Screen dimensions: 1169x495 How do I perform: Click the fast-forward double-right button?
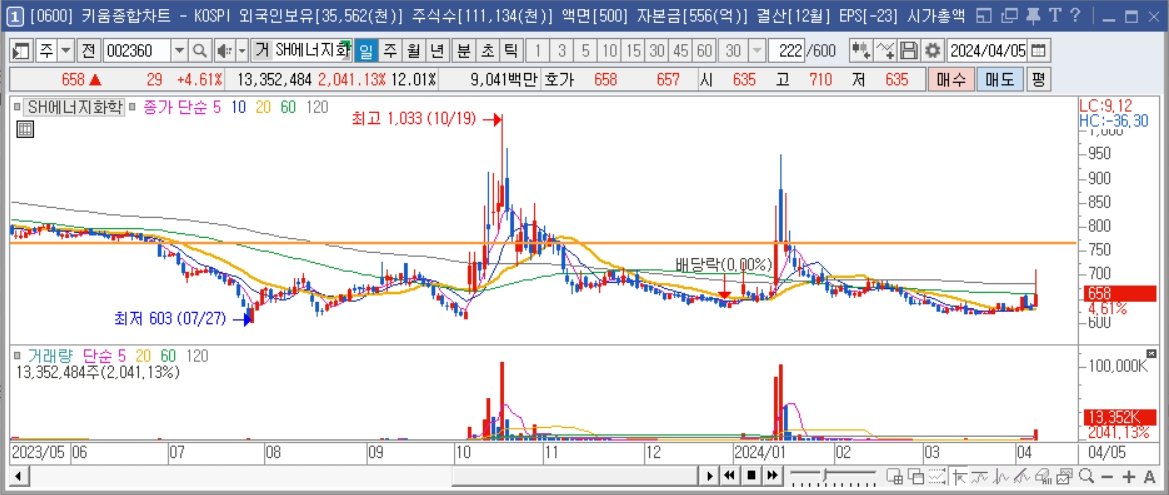[x=772, y=476]
